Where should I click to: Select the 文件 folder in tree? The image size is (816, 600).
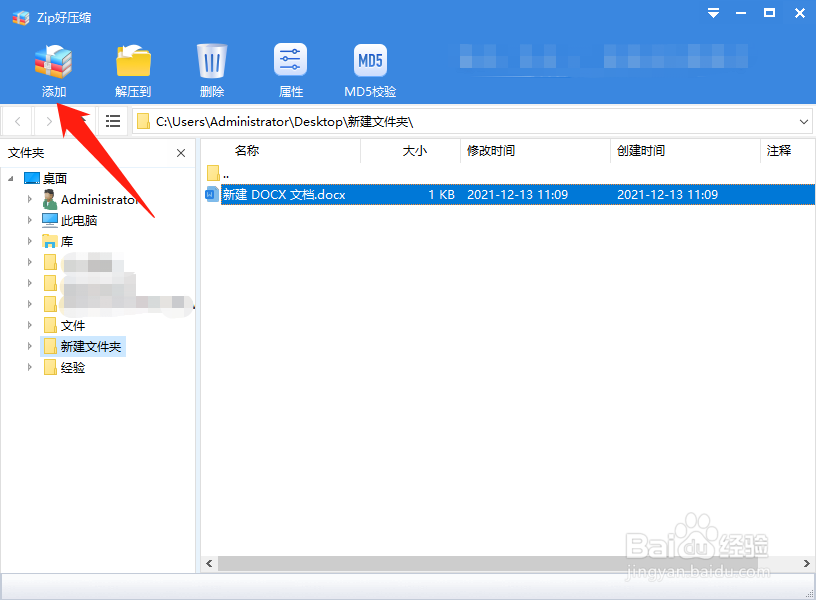pyautogui.click(x=73, y=326)
